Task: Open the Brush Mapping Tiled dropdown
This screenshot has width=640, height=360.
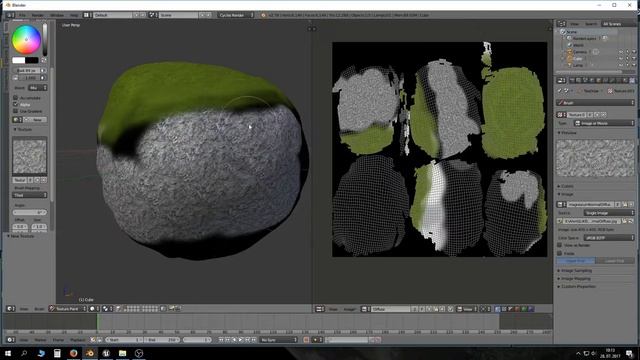Action: coord(29,195)
